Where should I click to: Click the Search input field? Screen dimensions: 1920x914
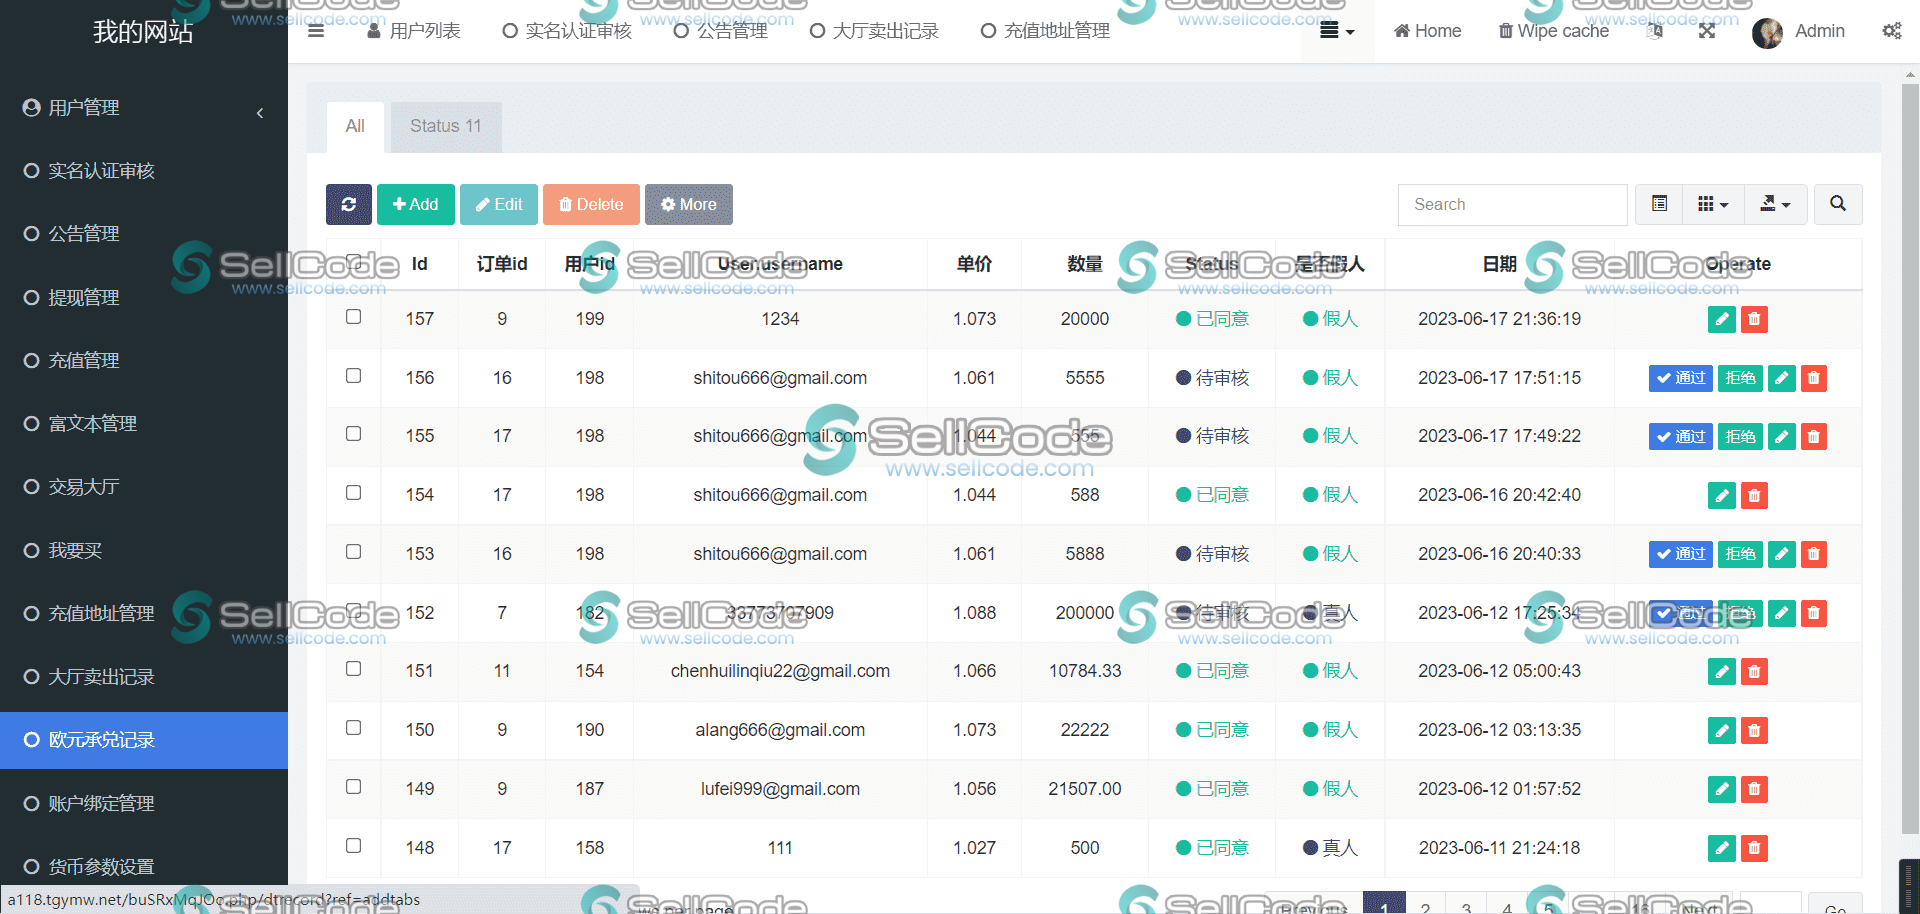tap(1512, 204)
